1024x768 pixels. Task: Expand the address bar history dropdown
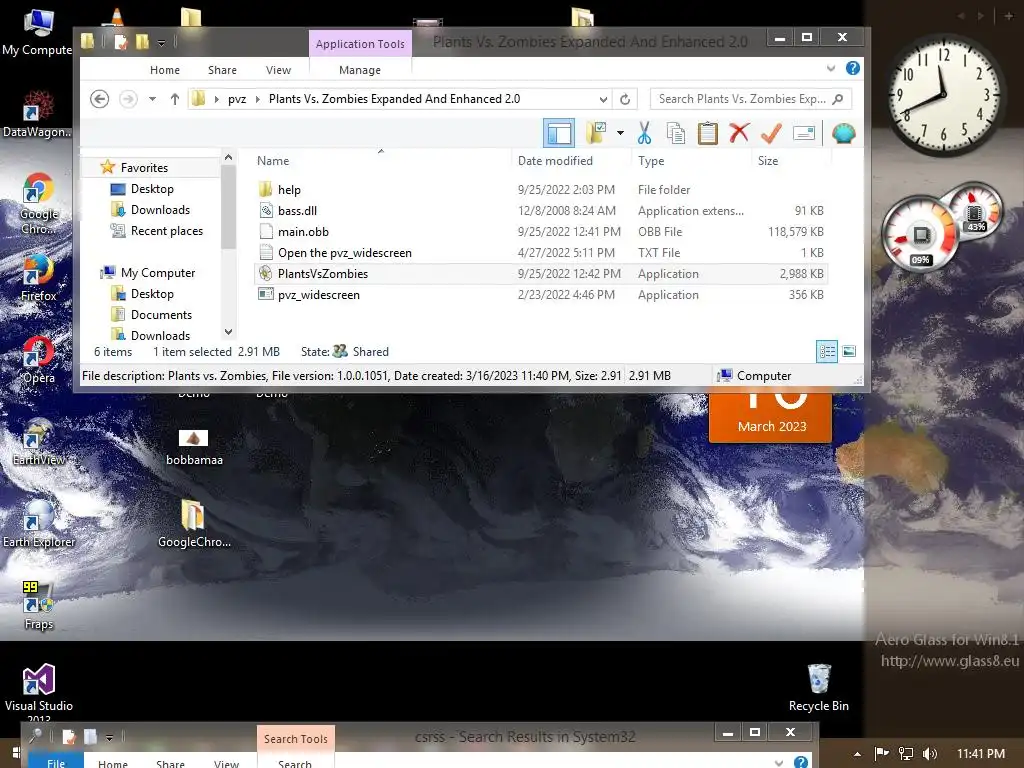pos(603,99)
